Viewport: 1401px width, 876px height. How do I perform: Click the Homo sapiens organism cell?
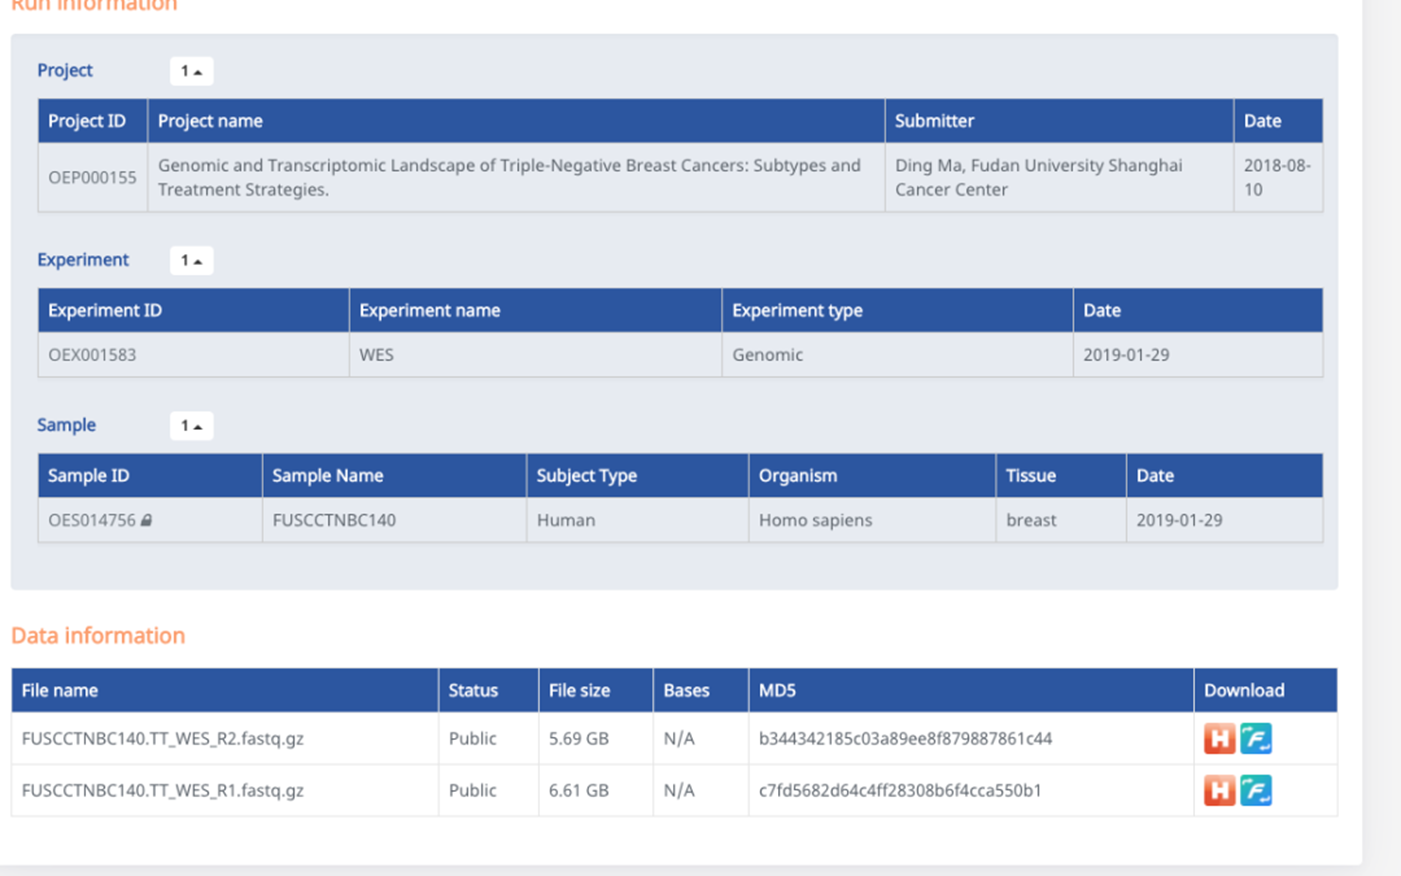pos(872,520)
